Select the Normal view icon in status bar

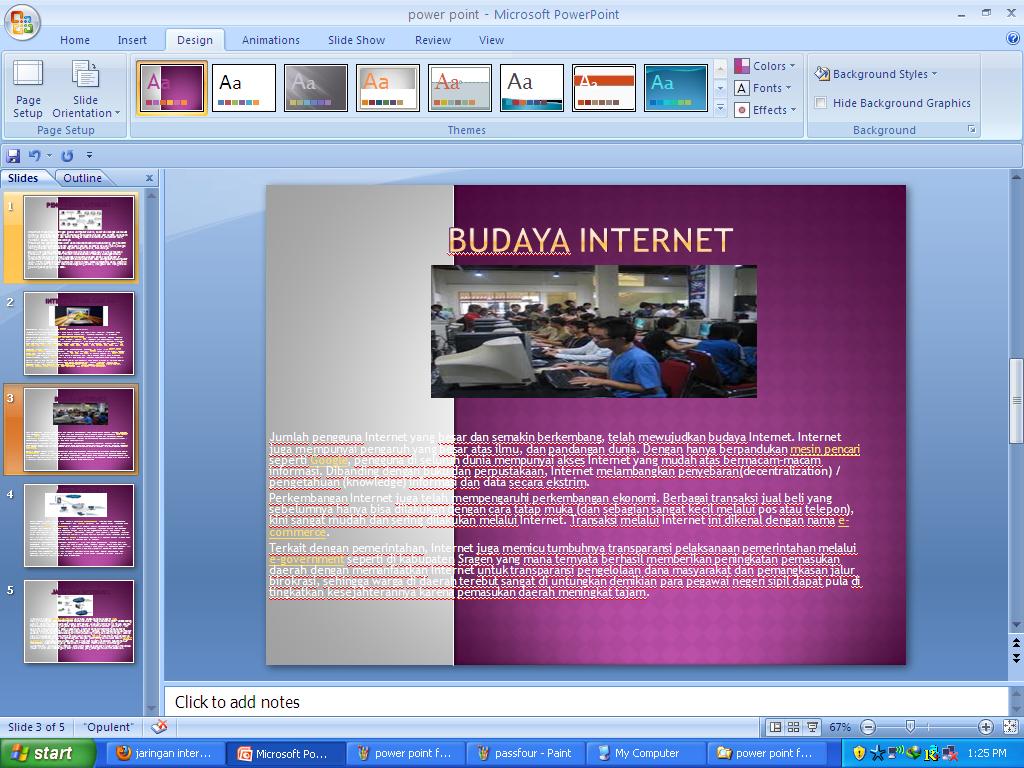click(774, 728)
